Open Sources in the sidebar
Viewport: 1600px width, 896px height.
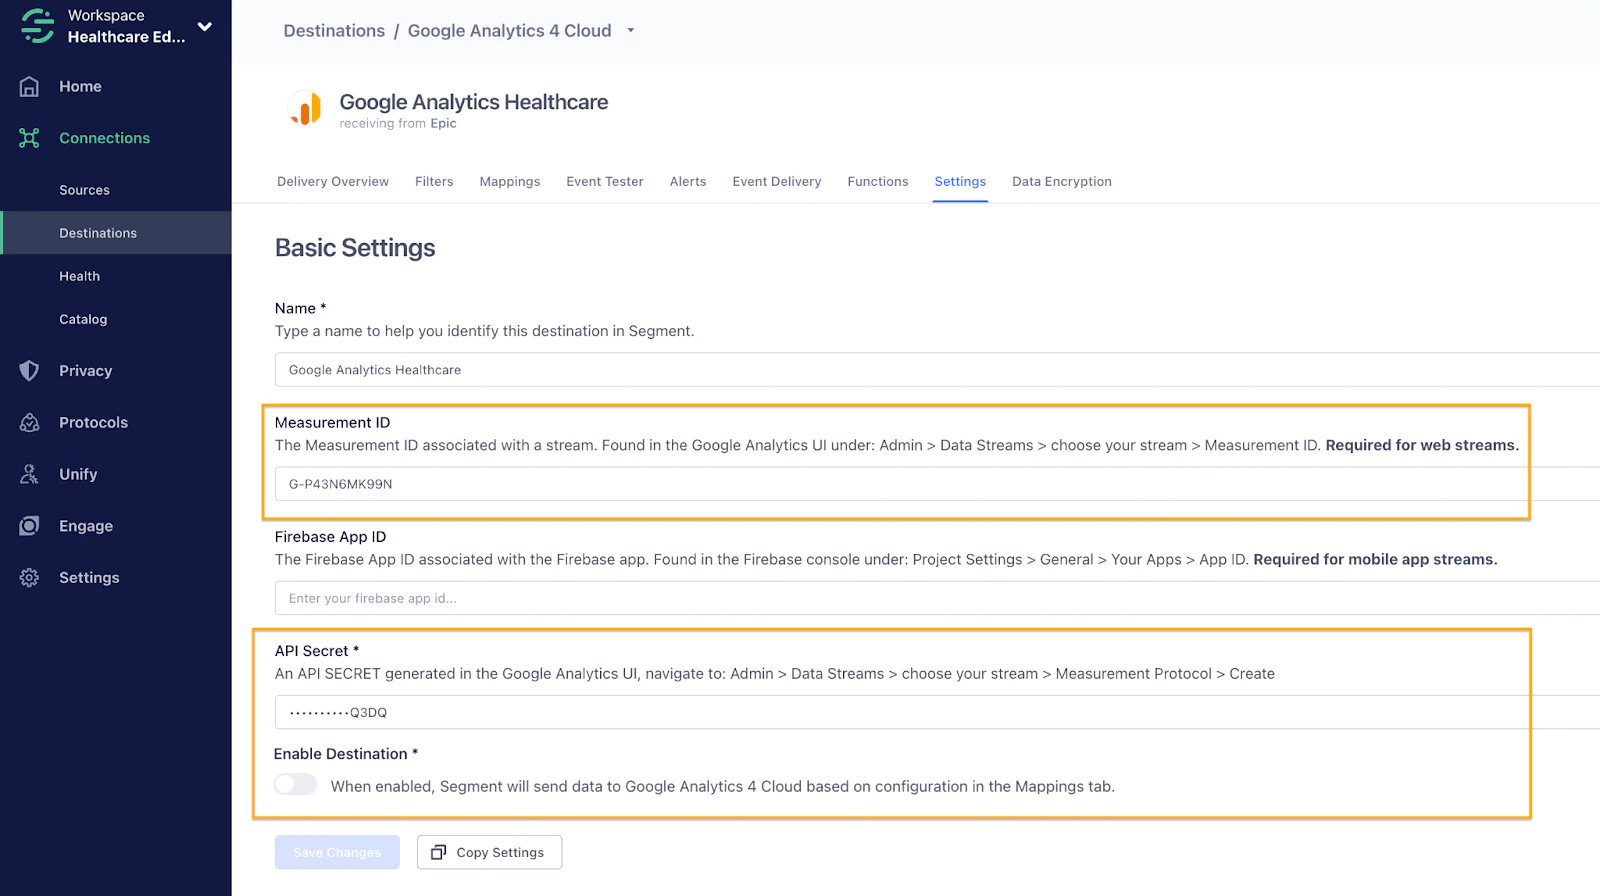[85, 190]
